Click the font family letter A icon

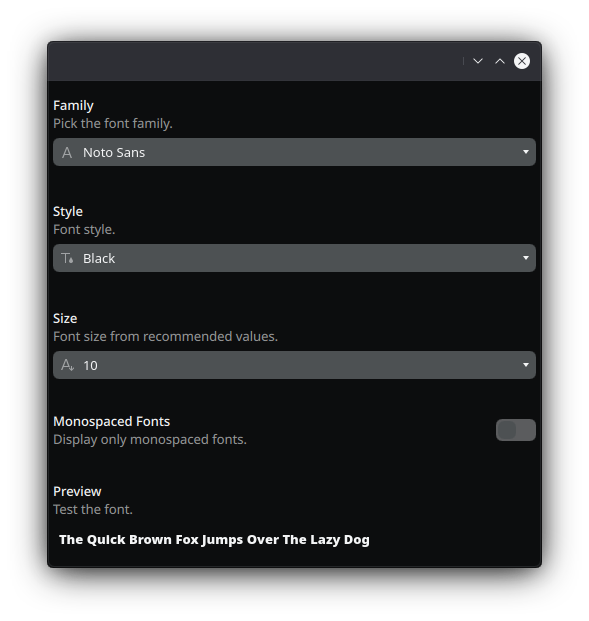pyautogui.click(x=67, y=152)
